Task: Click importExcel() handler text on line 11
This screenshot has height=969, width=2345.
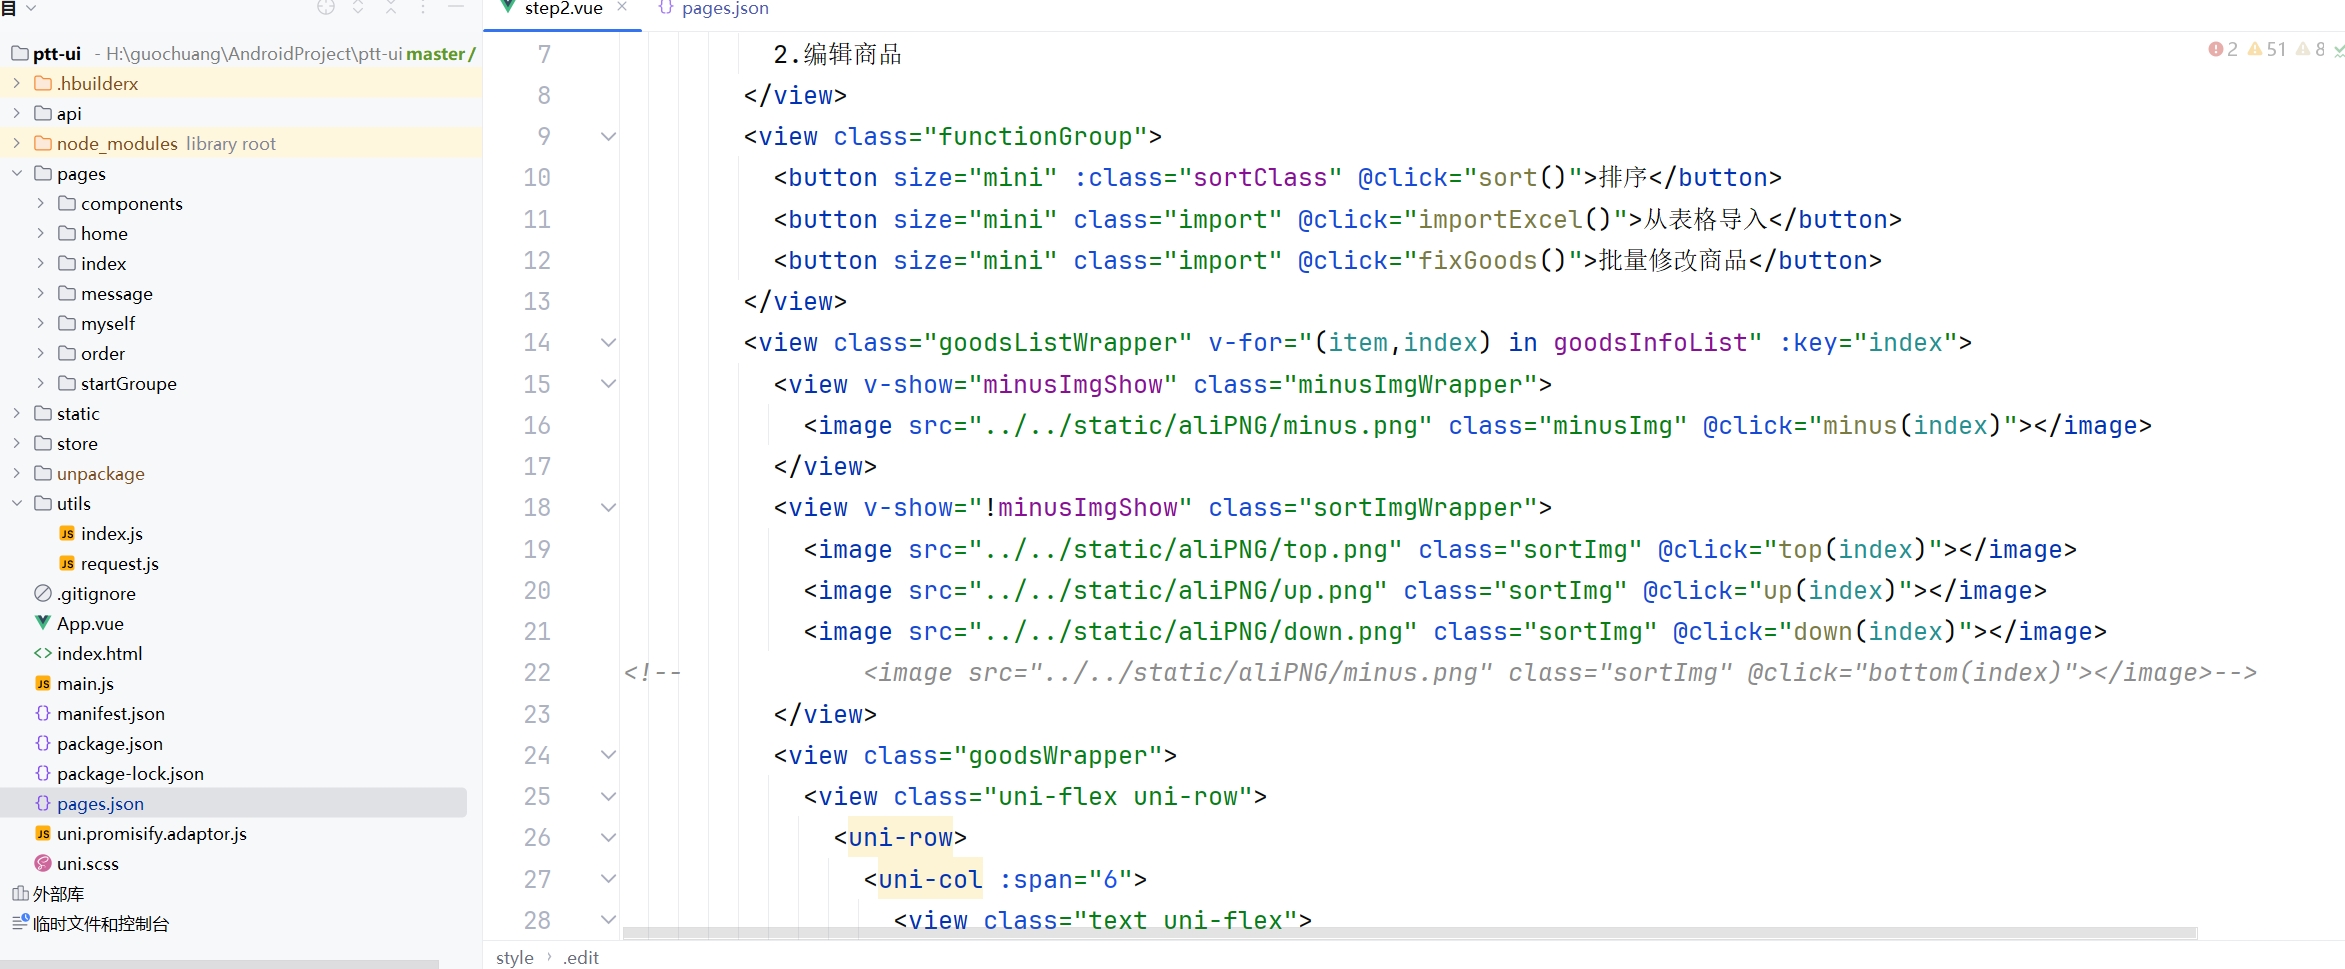Action: tap(1515, 220)
